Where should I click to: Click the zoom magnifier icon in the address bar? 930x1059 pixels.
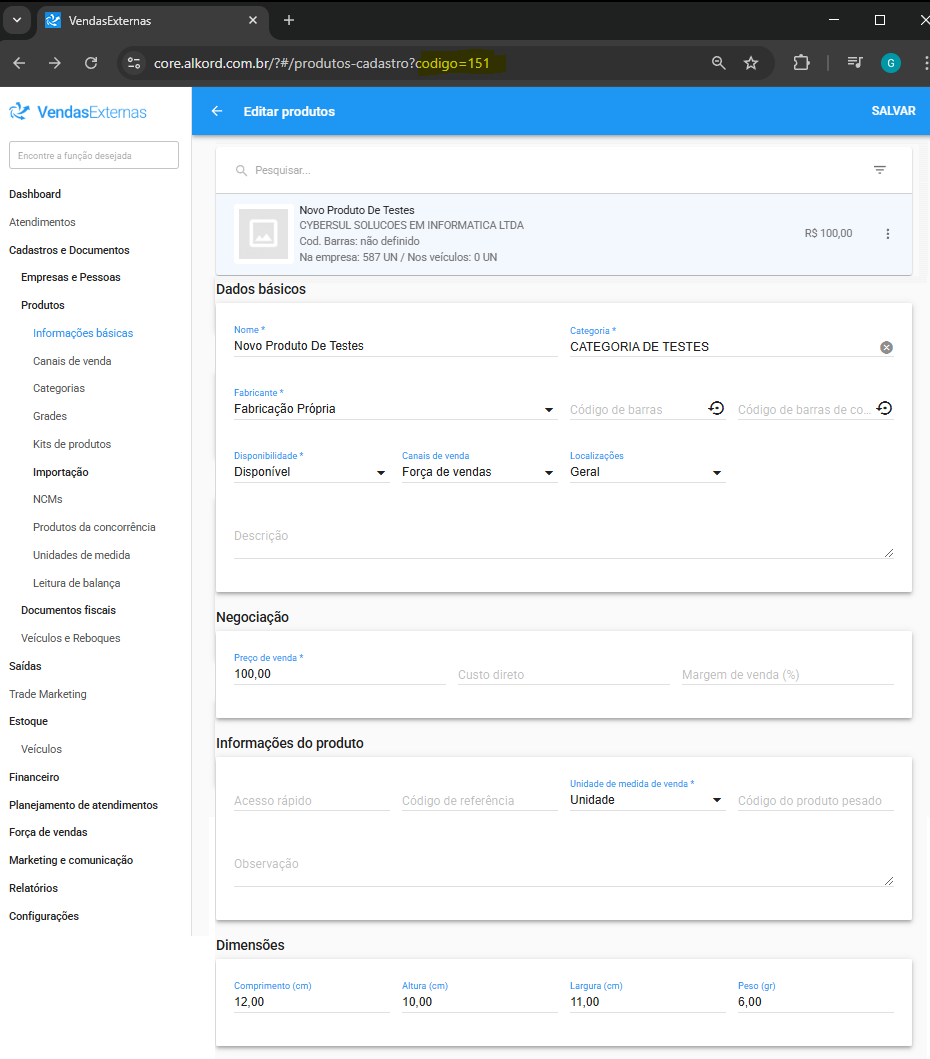719,63
